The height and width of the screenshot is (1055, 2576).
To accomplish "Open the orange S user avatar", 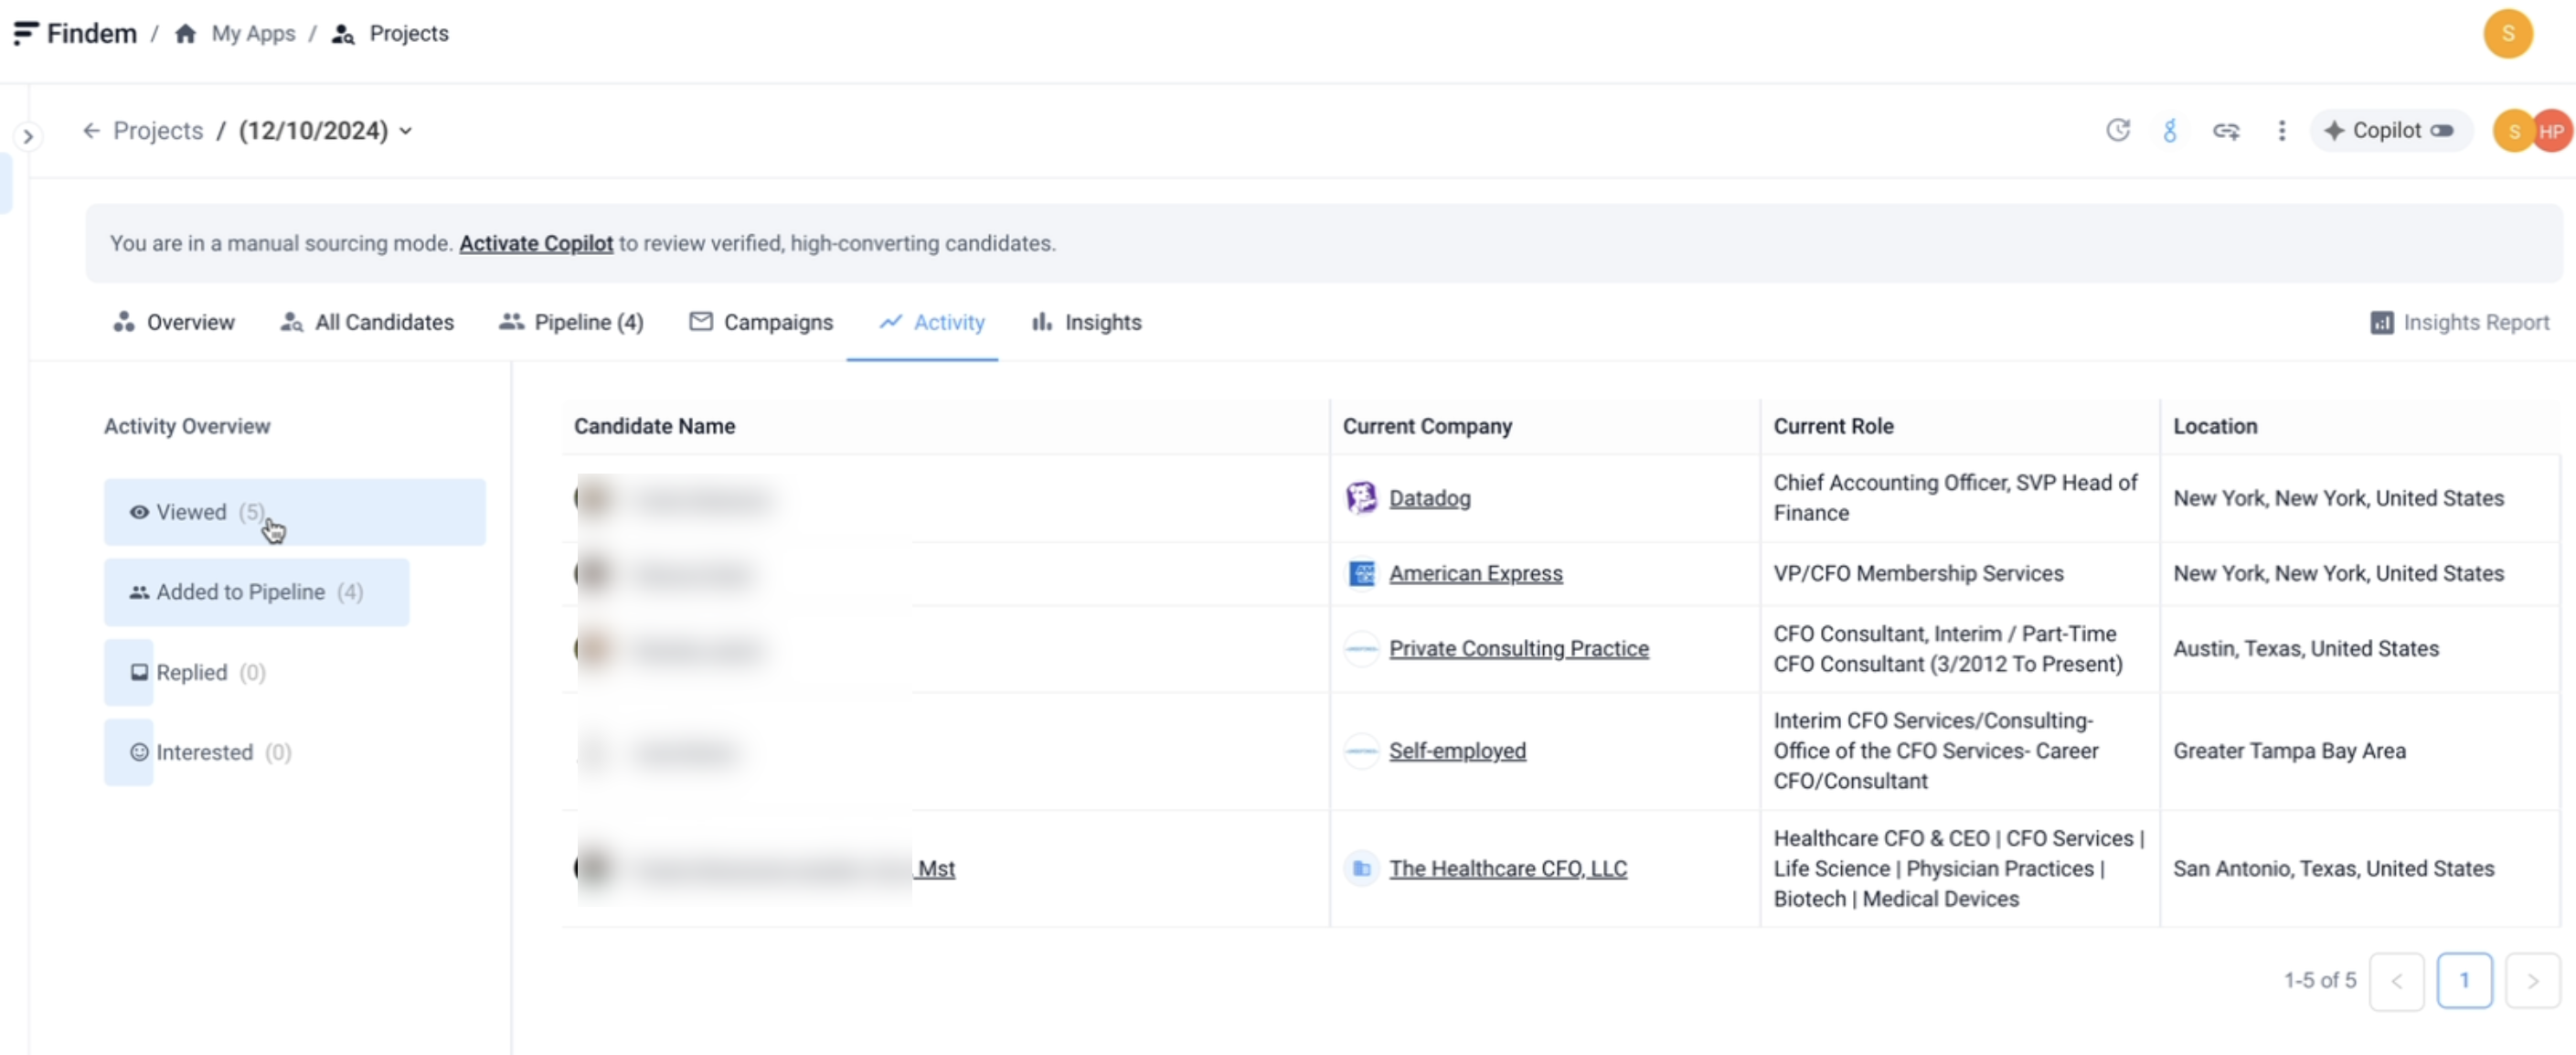I will point(2507,34).
